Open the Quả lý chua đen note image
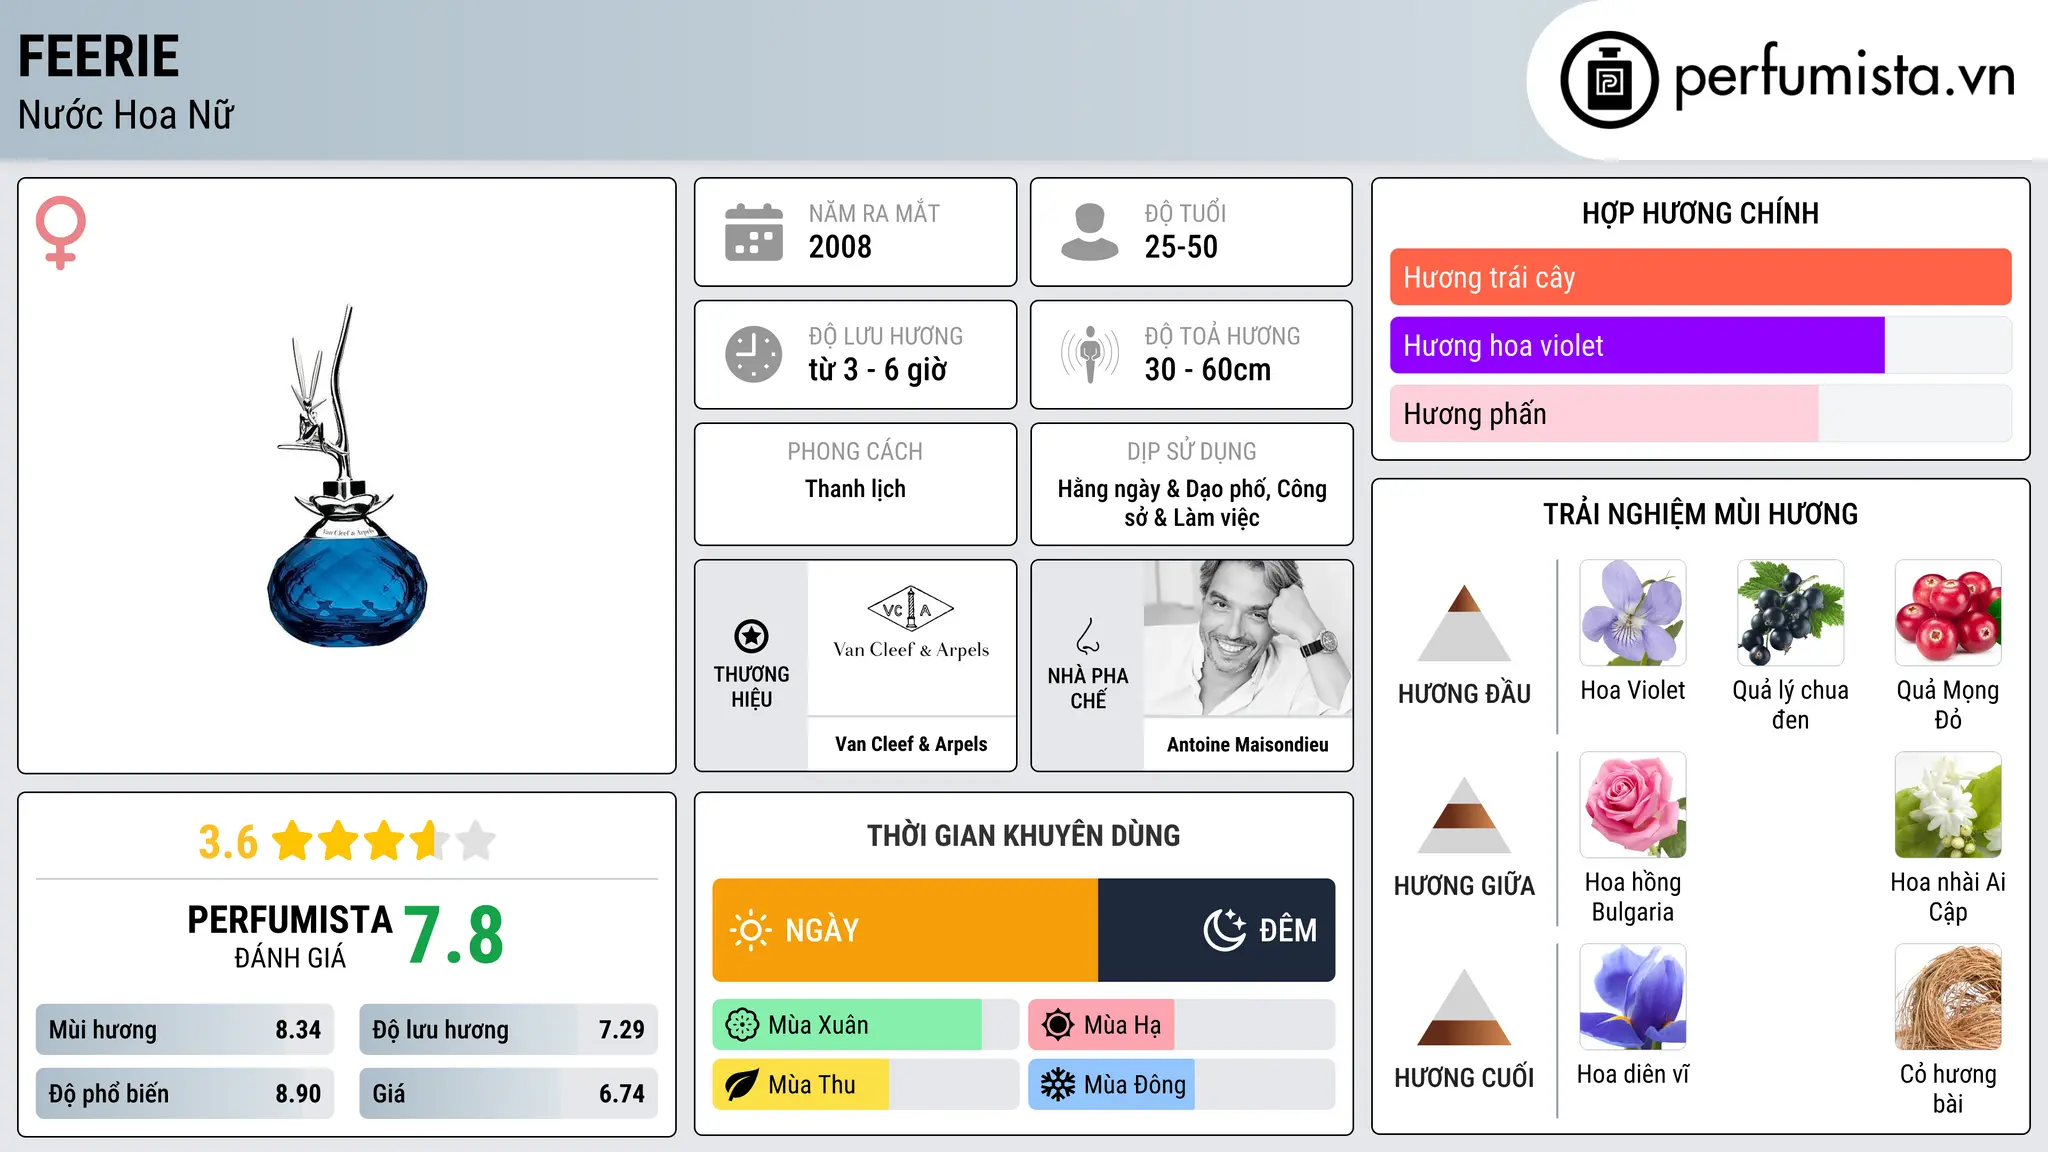 [x=1790, y=613]
